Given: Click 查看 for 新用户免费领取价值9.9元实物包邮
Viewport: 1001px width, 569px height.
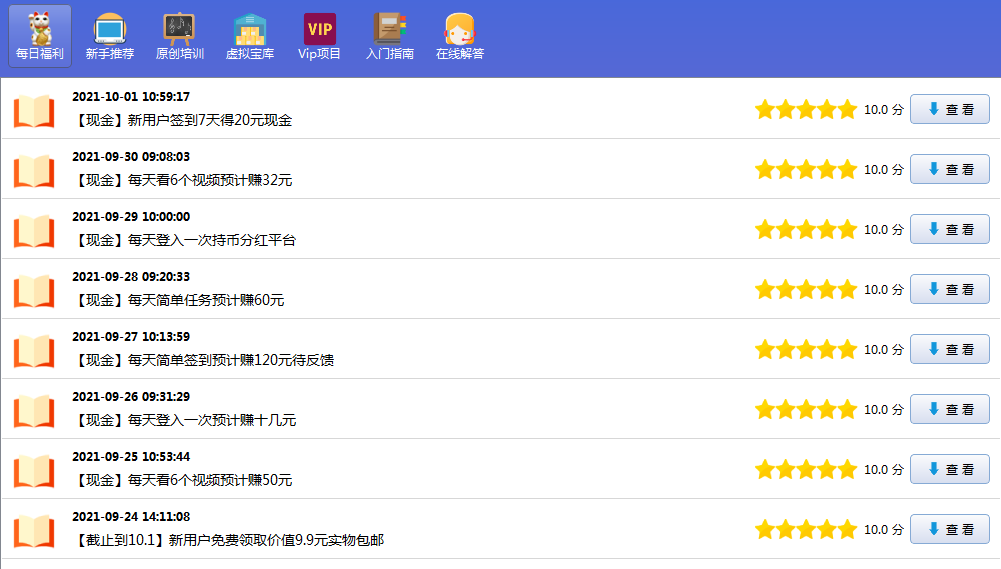Looking at the screenshot, I should tap(949, 529).
